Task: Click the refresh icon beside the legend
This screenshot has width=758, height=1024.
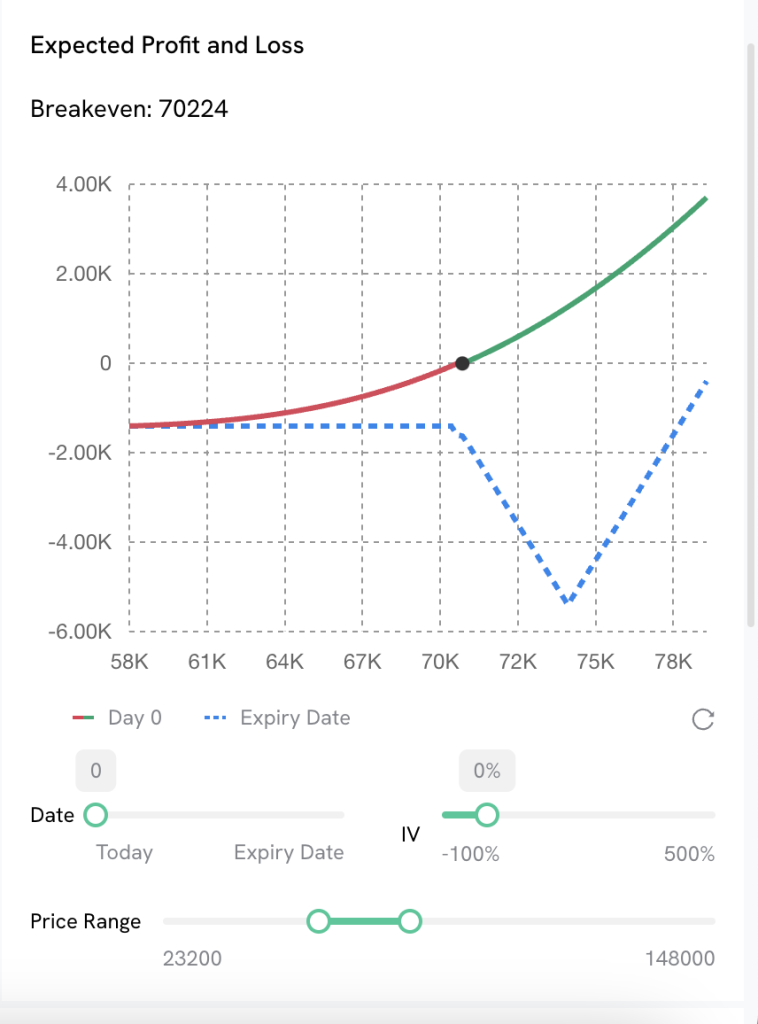Action: tap(703, 719)
